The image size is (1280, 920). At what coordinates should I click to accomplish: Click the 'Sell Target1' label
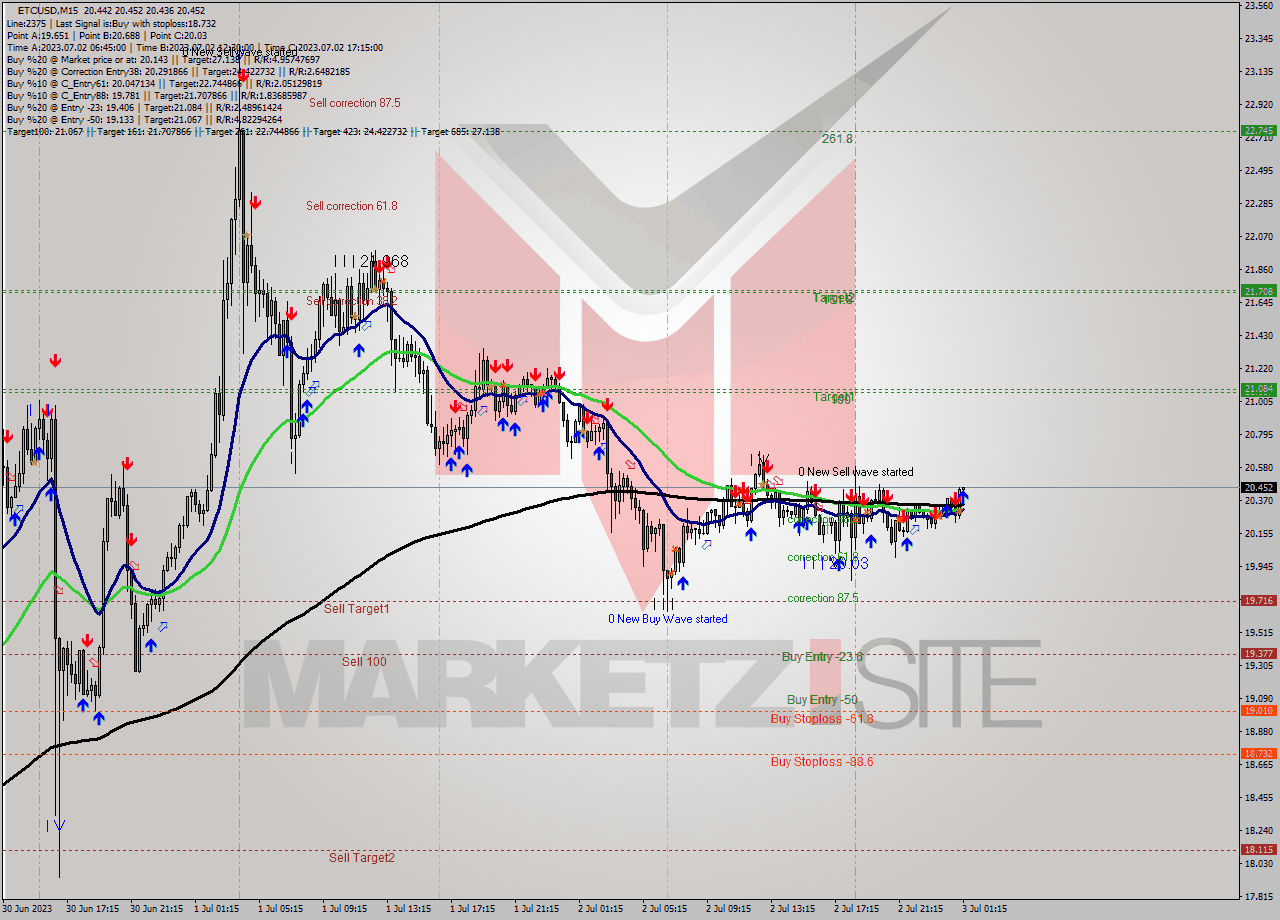pyautogui.click(x=357, y=608)
